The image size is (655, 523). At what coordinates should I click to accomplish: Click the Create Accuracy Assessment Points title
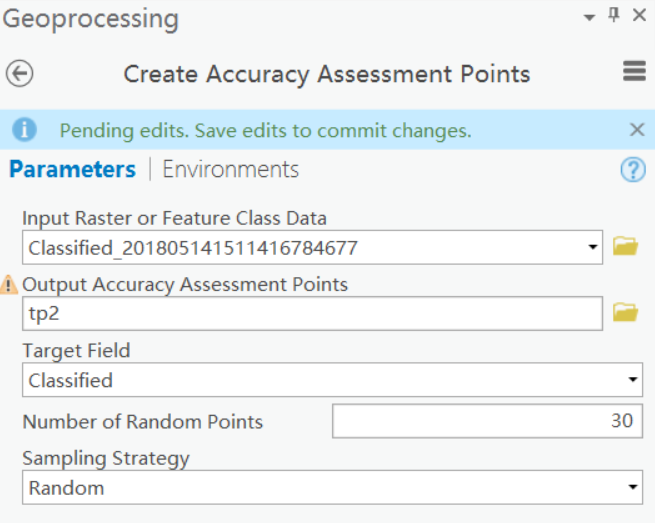(326, 74)
